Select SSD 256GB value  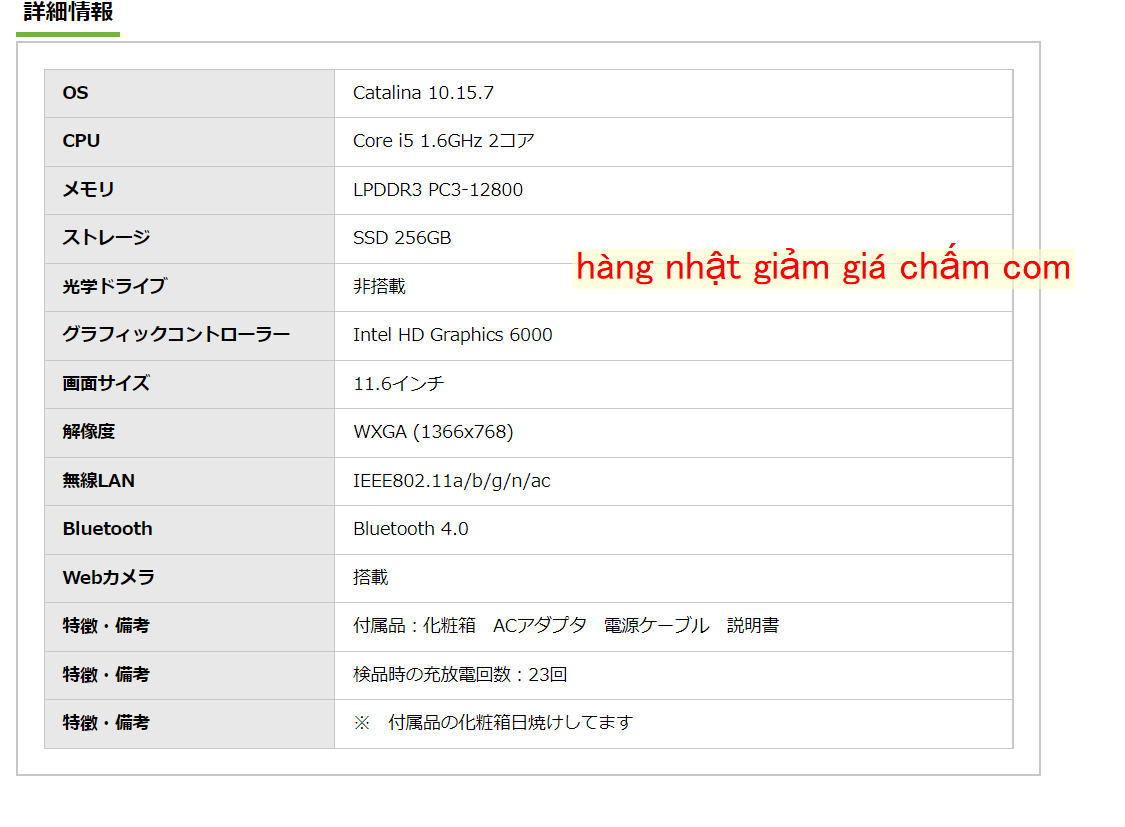pyautogui.click(x=402, y=238)
